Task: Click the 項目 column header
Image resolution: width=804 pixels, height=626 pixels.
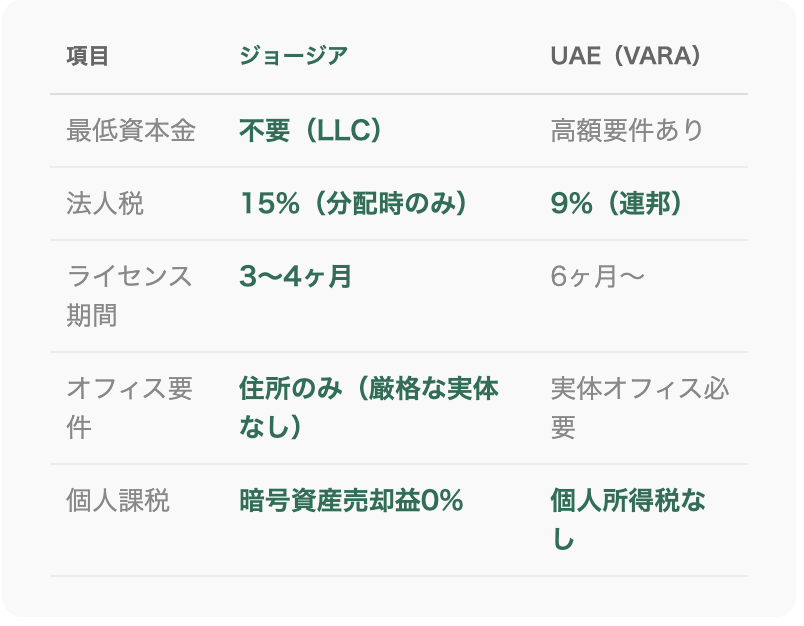Action: [87, 56]
